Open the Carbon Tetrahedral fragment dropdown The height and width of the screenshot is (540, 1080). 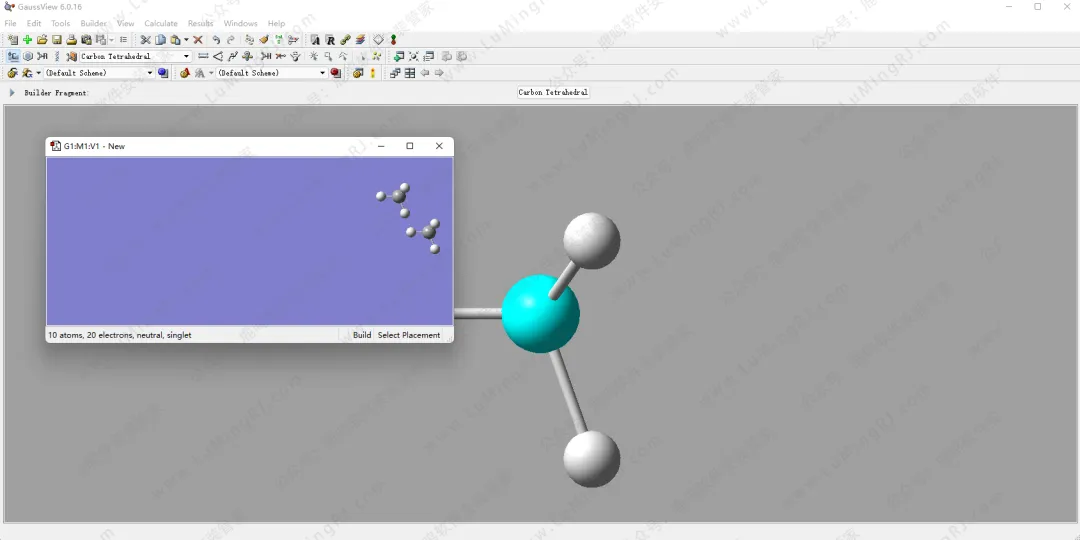pyautogui.click(x=186, y=57)
